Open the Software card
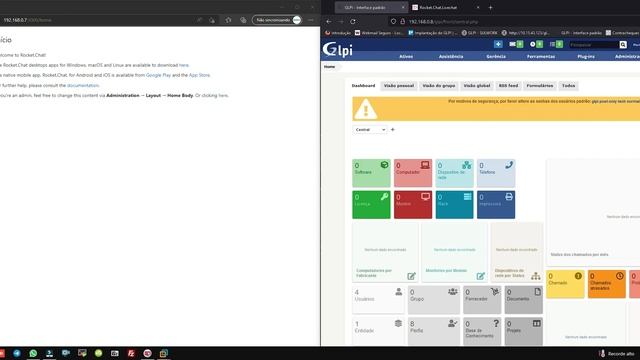 click(371, 173)
